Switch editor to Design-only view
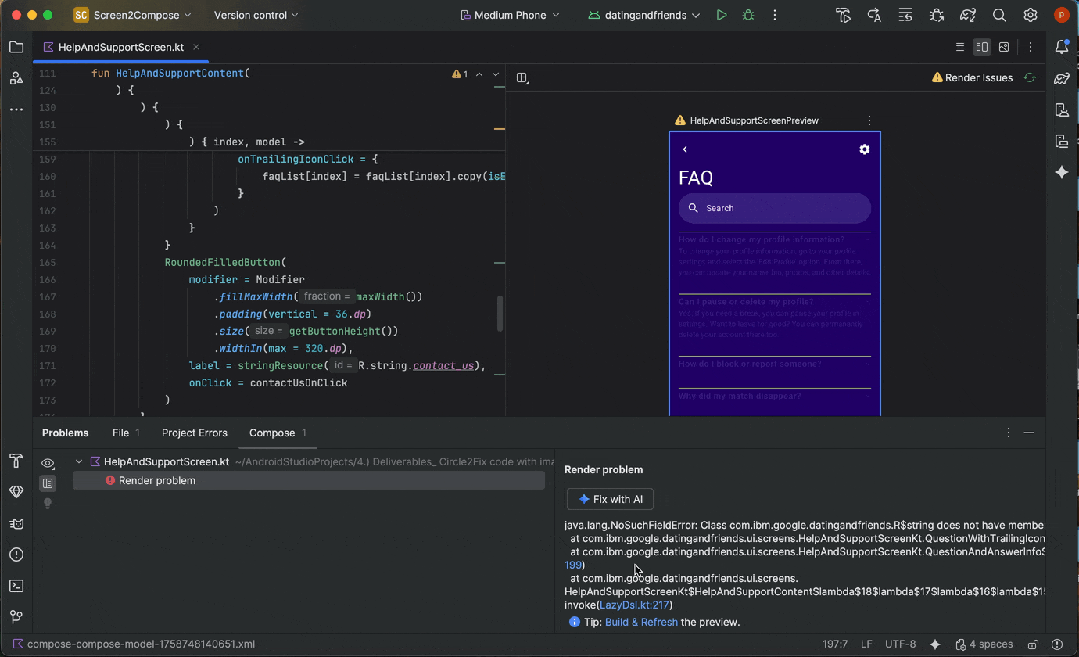This screenshot has height=657, width=1079. (x=1004, y=47)
